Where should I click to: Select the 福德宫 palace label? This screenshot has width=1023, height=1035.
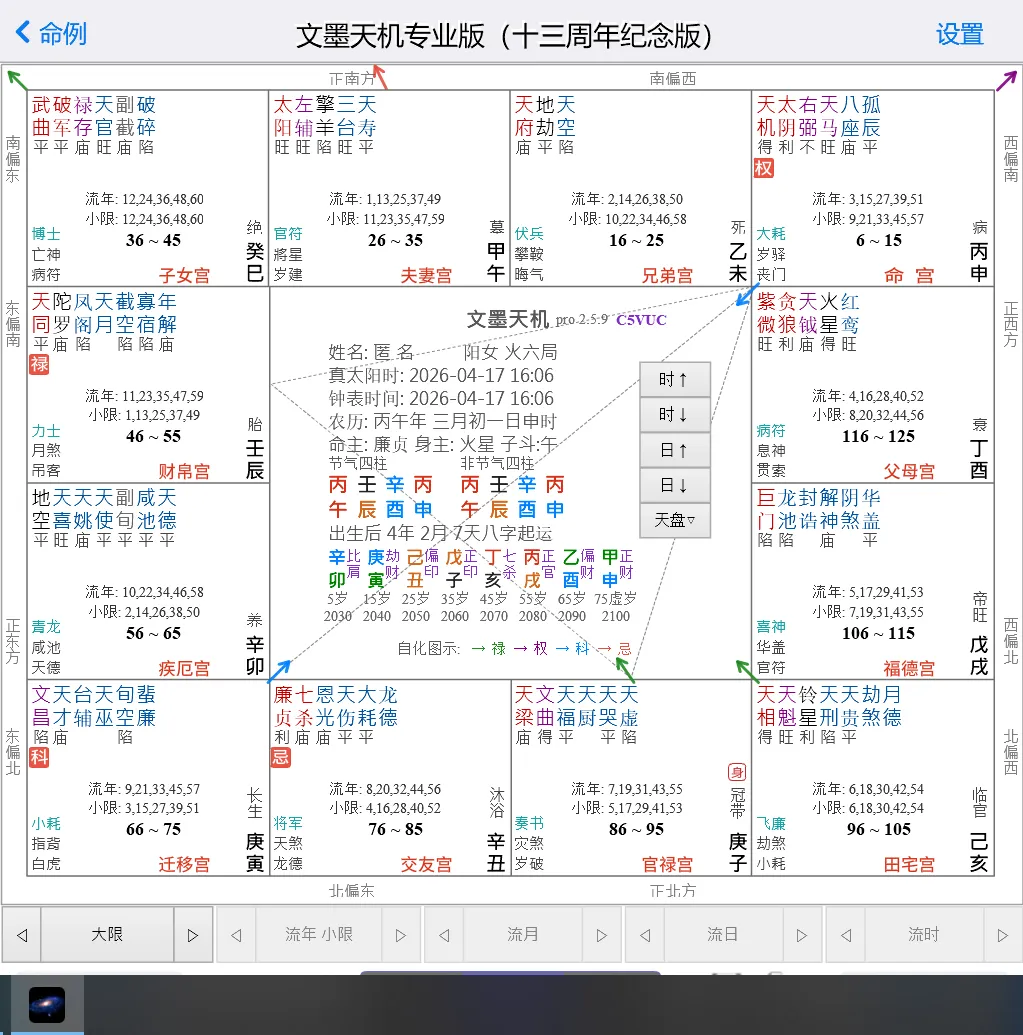909,668
